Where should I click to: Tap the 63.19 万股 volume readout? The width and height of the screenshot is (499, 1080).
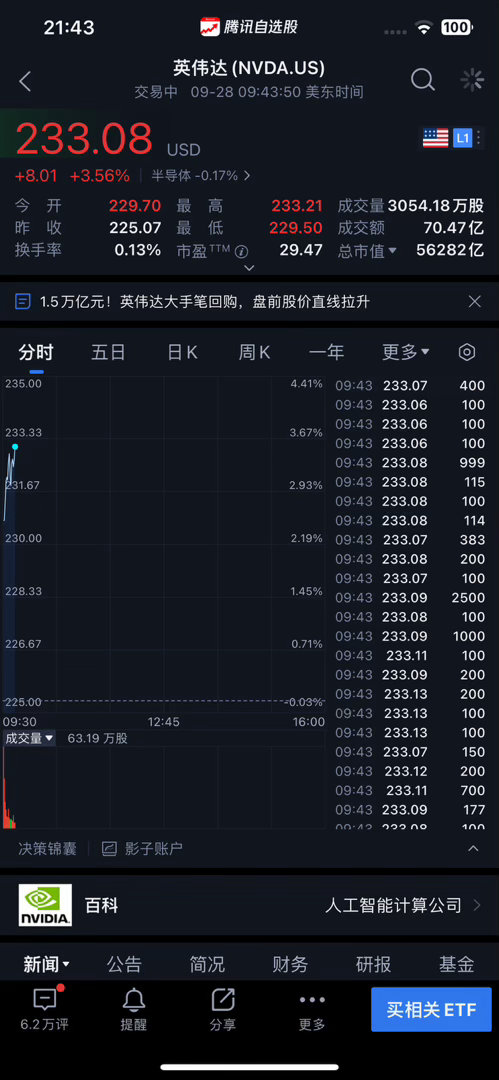(97, 738)
